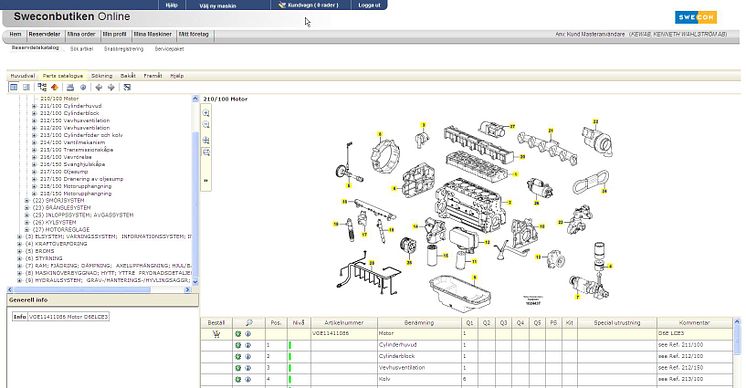Click the Skadoregistrering link
Viewport: 746px width, 388px height.
124,49
